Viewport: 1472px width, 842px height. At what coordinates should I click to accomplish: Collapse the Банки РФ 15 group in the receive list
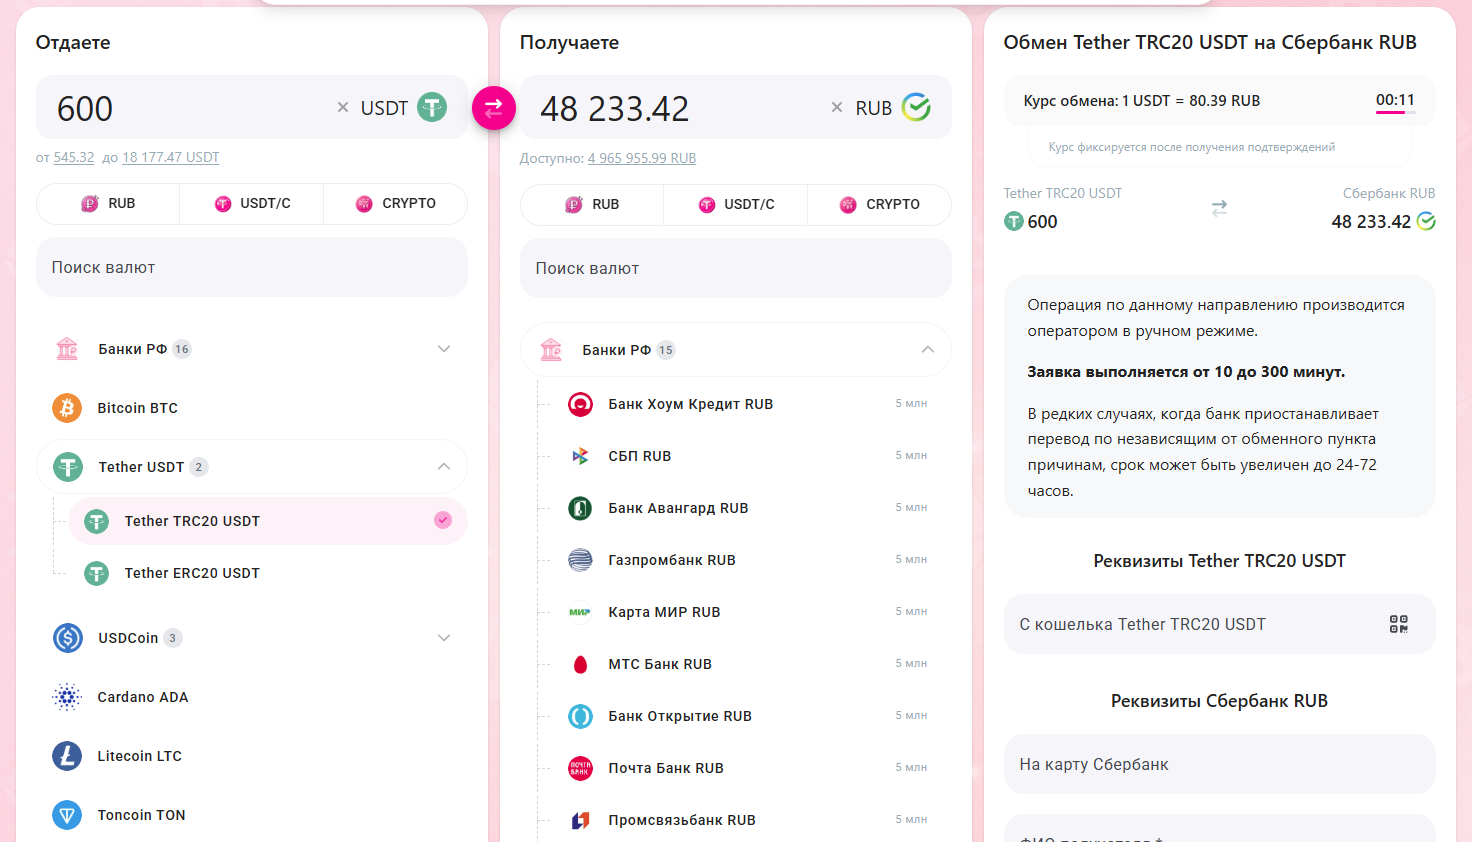928,350
